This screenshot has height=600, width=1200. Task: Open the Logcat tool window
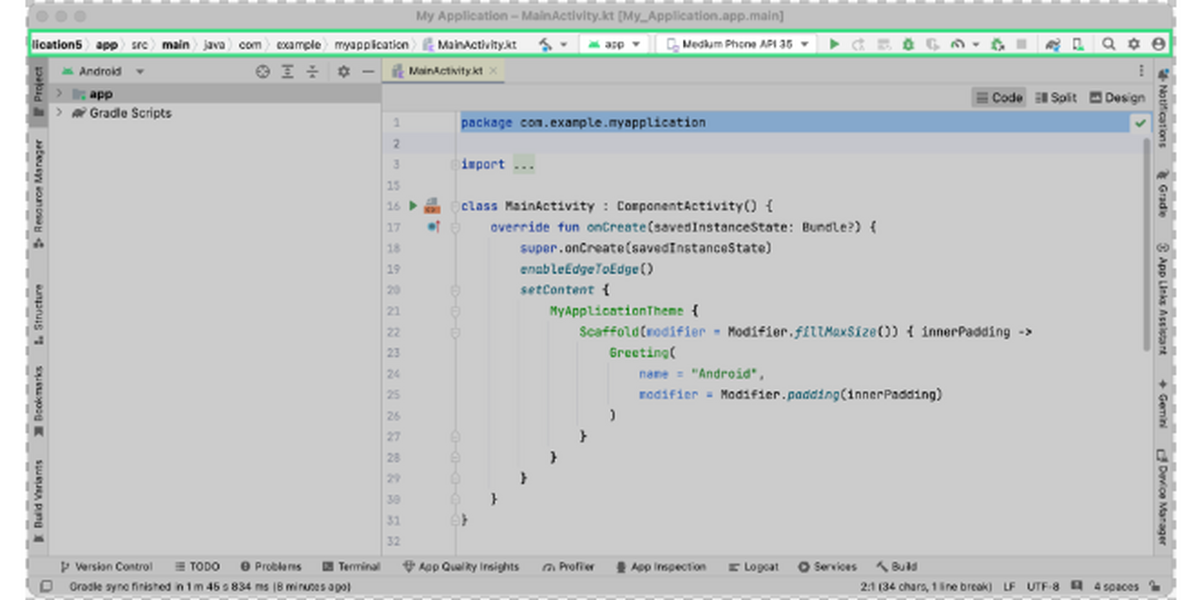(752, 567)
